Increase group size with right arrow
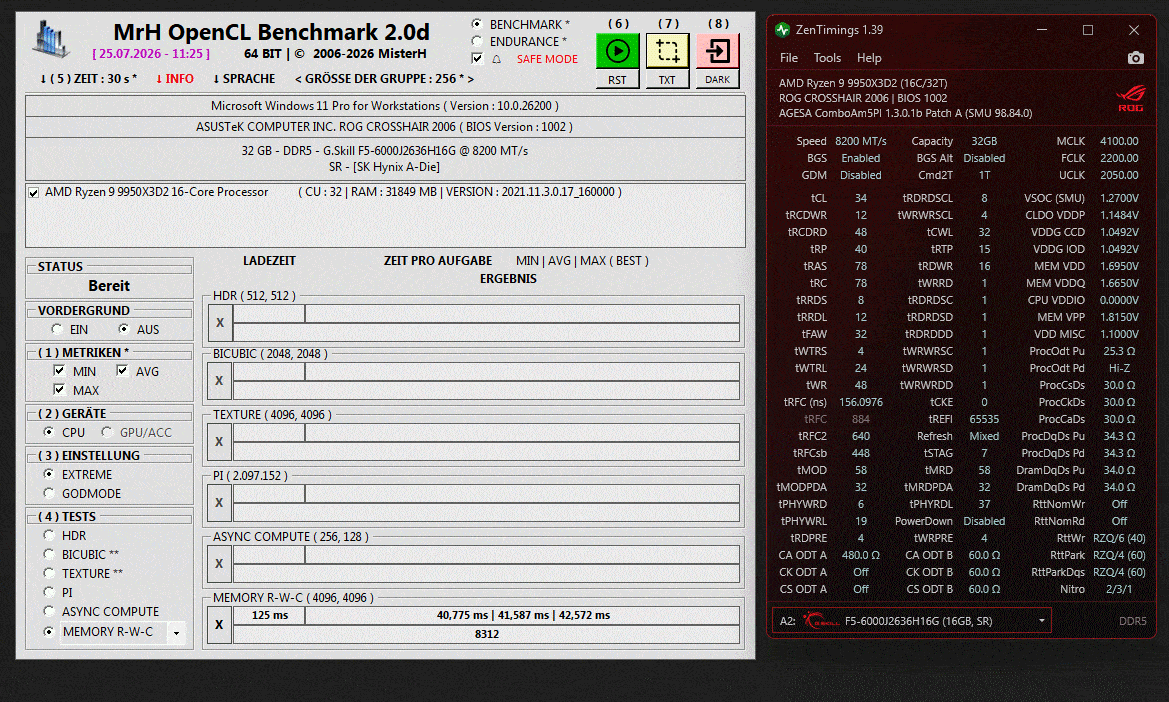This screenshot has width=1169, height=702. coord(470,79)
